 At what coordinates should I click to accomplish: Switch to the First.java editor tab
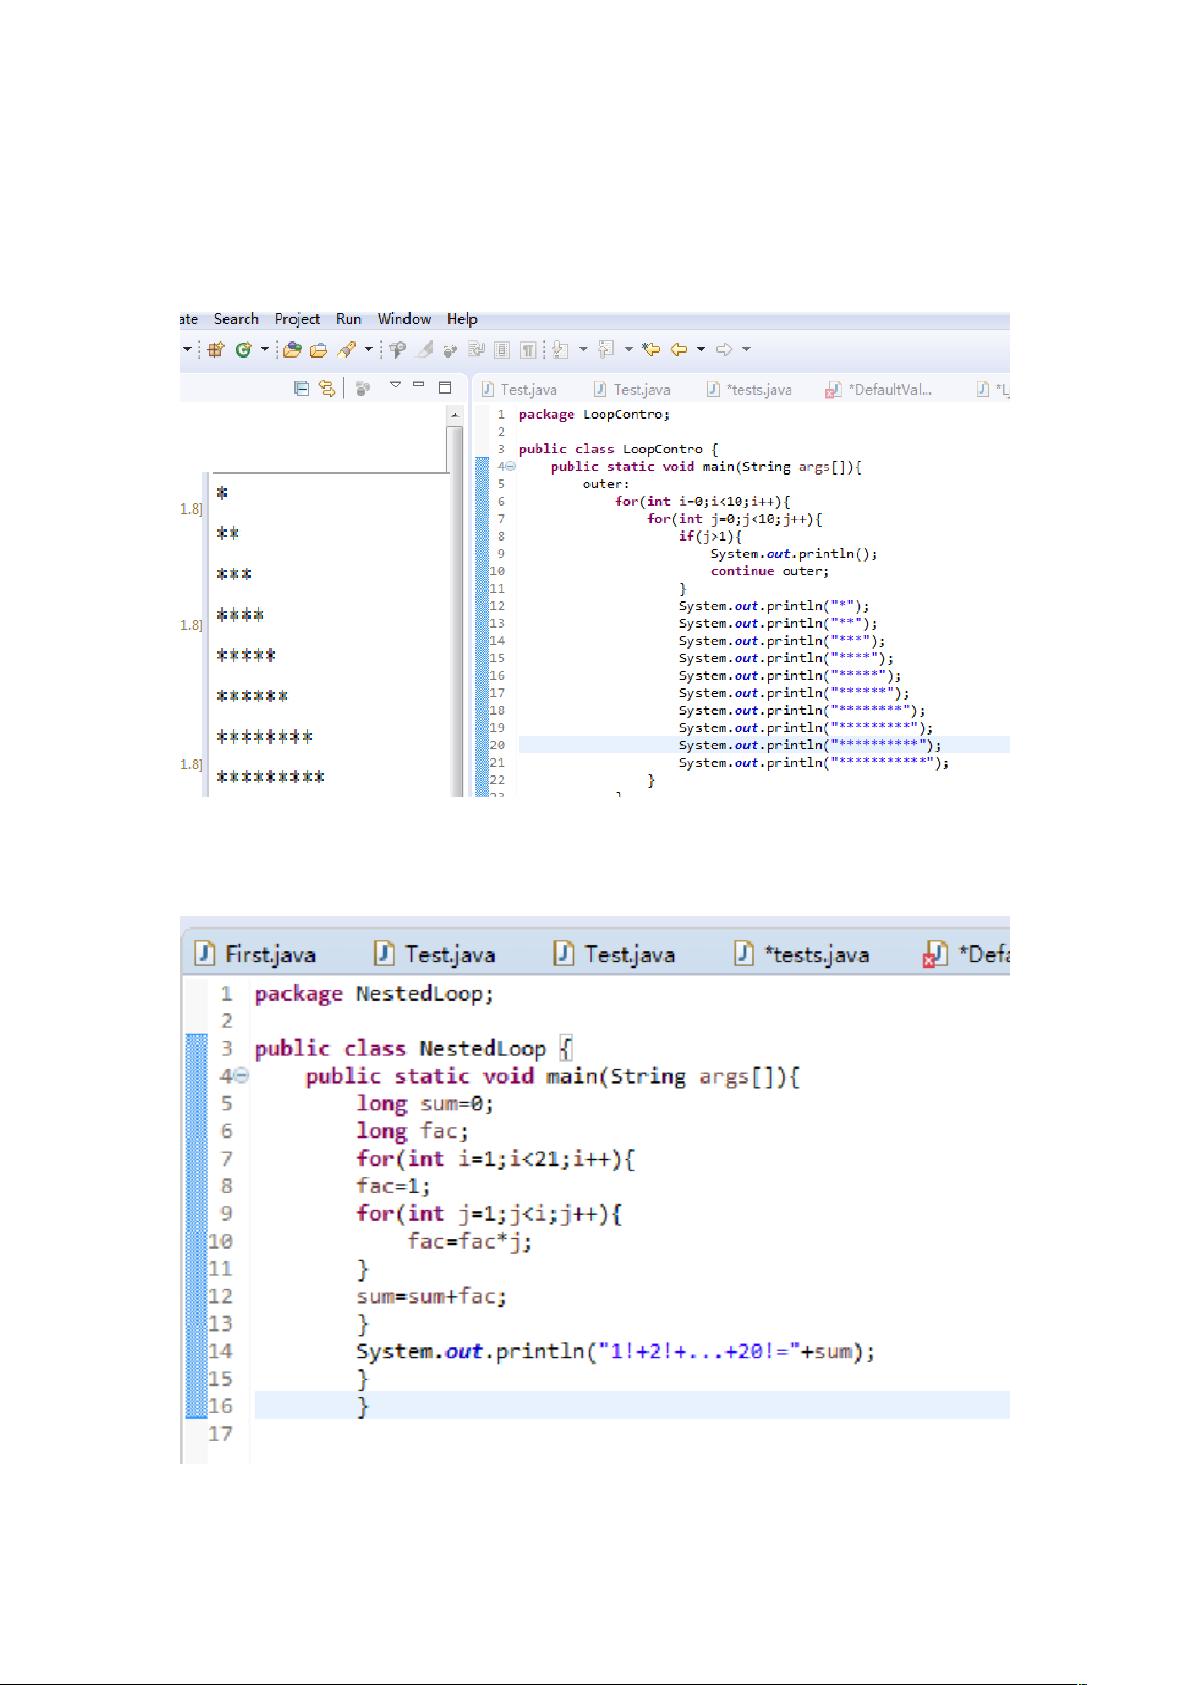(258, 954)
